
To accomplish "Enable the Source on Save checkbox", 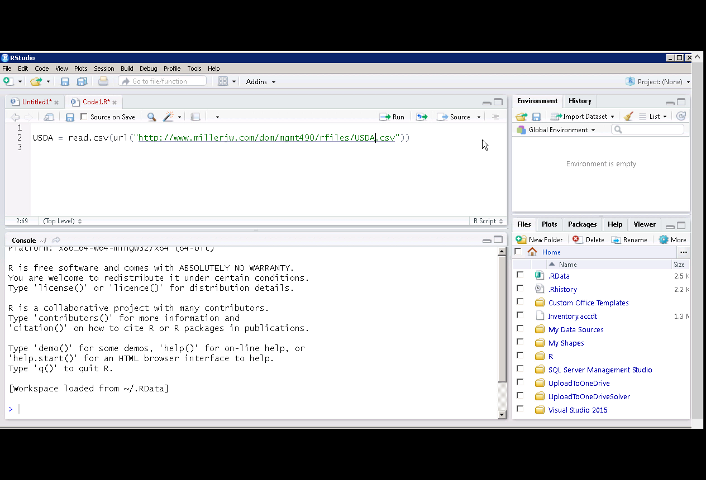I will pos(83,117).
